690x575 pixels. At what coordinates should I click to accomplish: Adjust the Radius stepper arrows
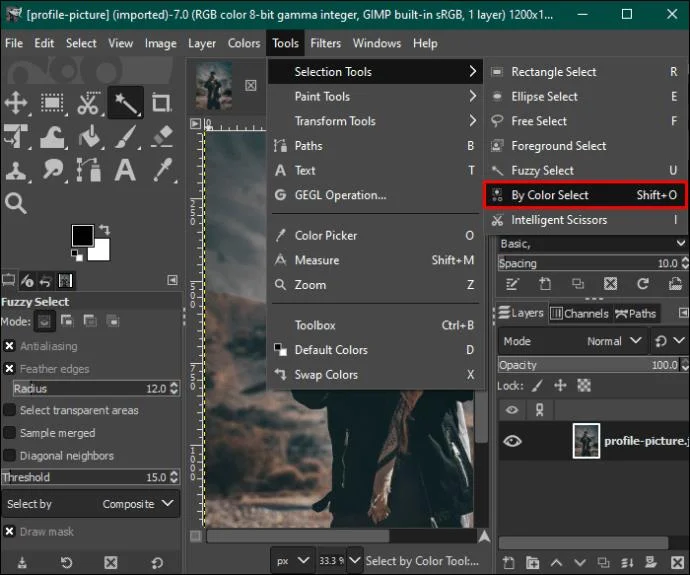click(174, 388)
